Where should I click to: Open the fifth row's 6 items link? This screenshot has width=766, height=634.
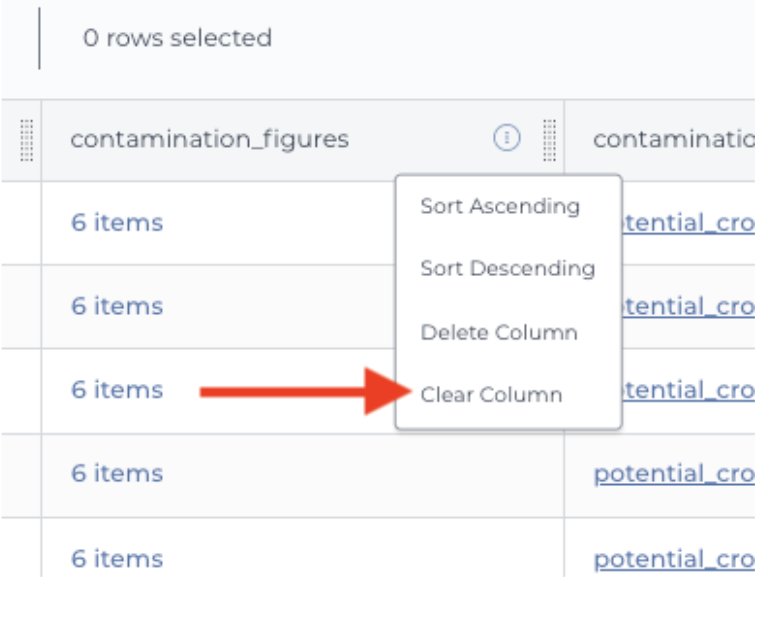pyautogui.click(x=117, y=559)
